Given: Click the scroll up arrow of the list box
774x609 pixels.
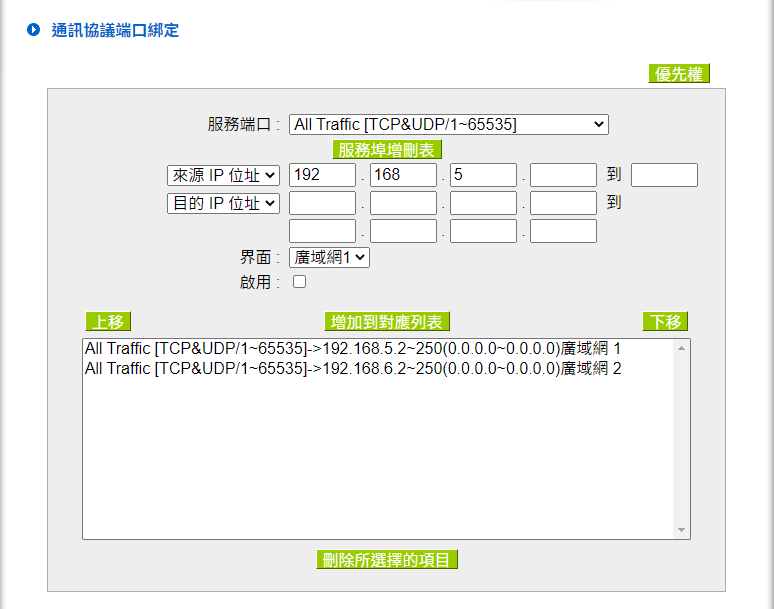Looking at the screenshot, I should tap(682, 348).
